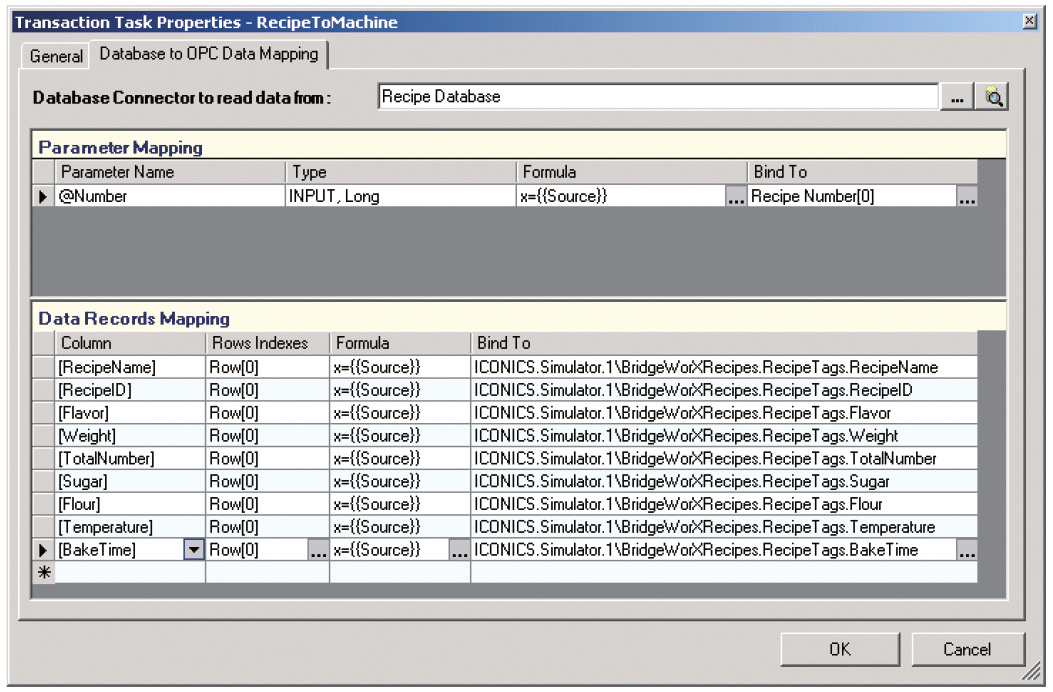Click the Column header in Data Records
The height and width of the screenshot is (692, 1053).
[x=130, y=343]
